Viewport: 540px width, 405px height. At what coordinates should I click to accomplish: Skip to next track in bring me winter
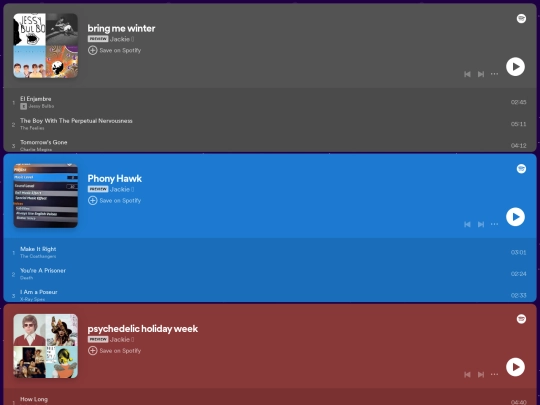(x=481, y=74)
